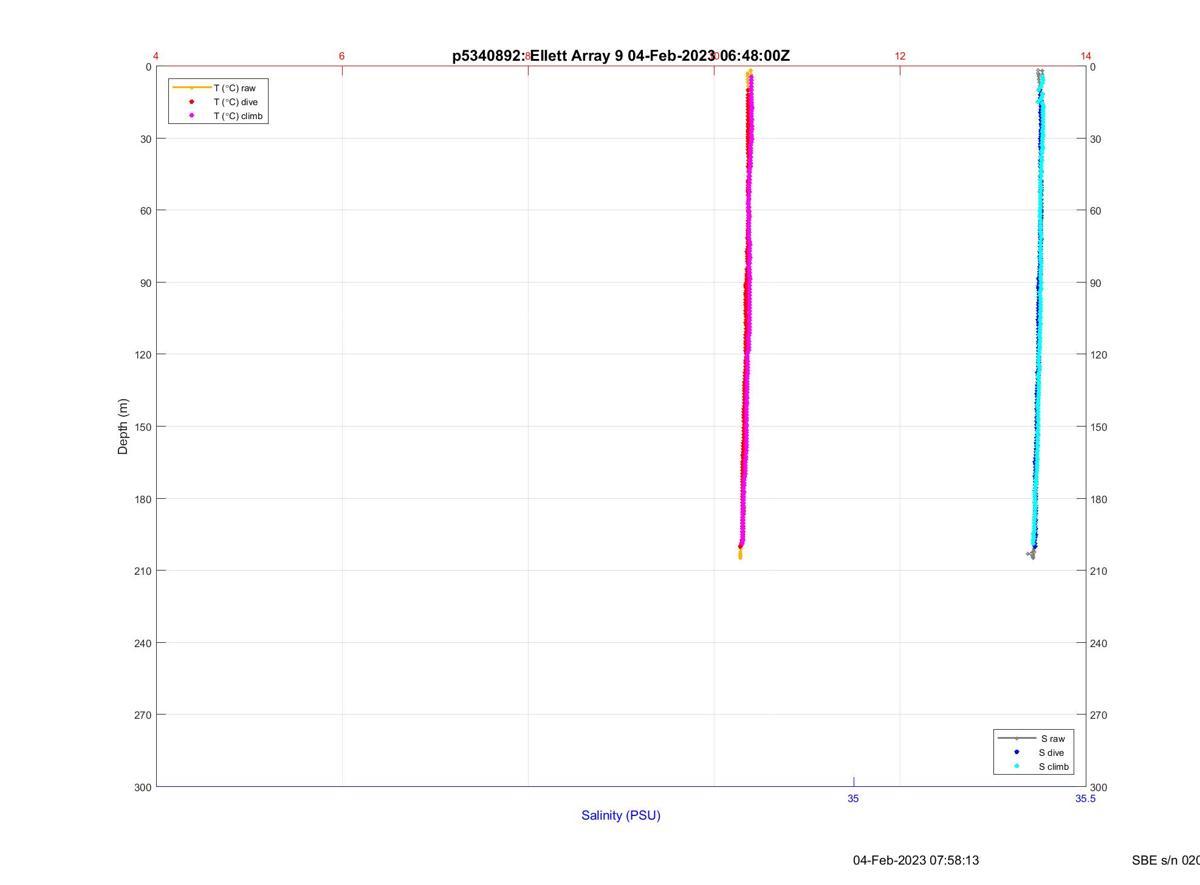Screen dimensions: 1200x885
Task: Click the plot title mentioning Ellett Array 9
Action: 621,56
